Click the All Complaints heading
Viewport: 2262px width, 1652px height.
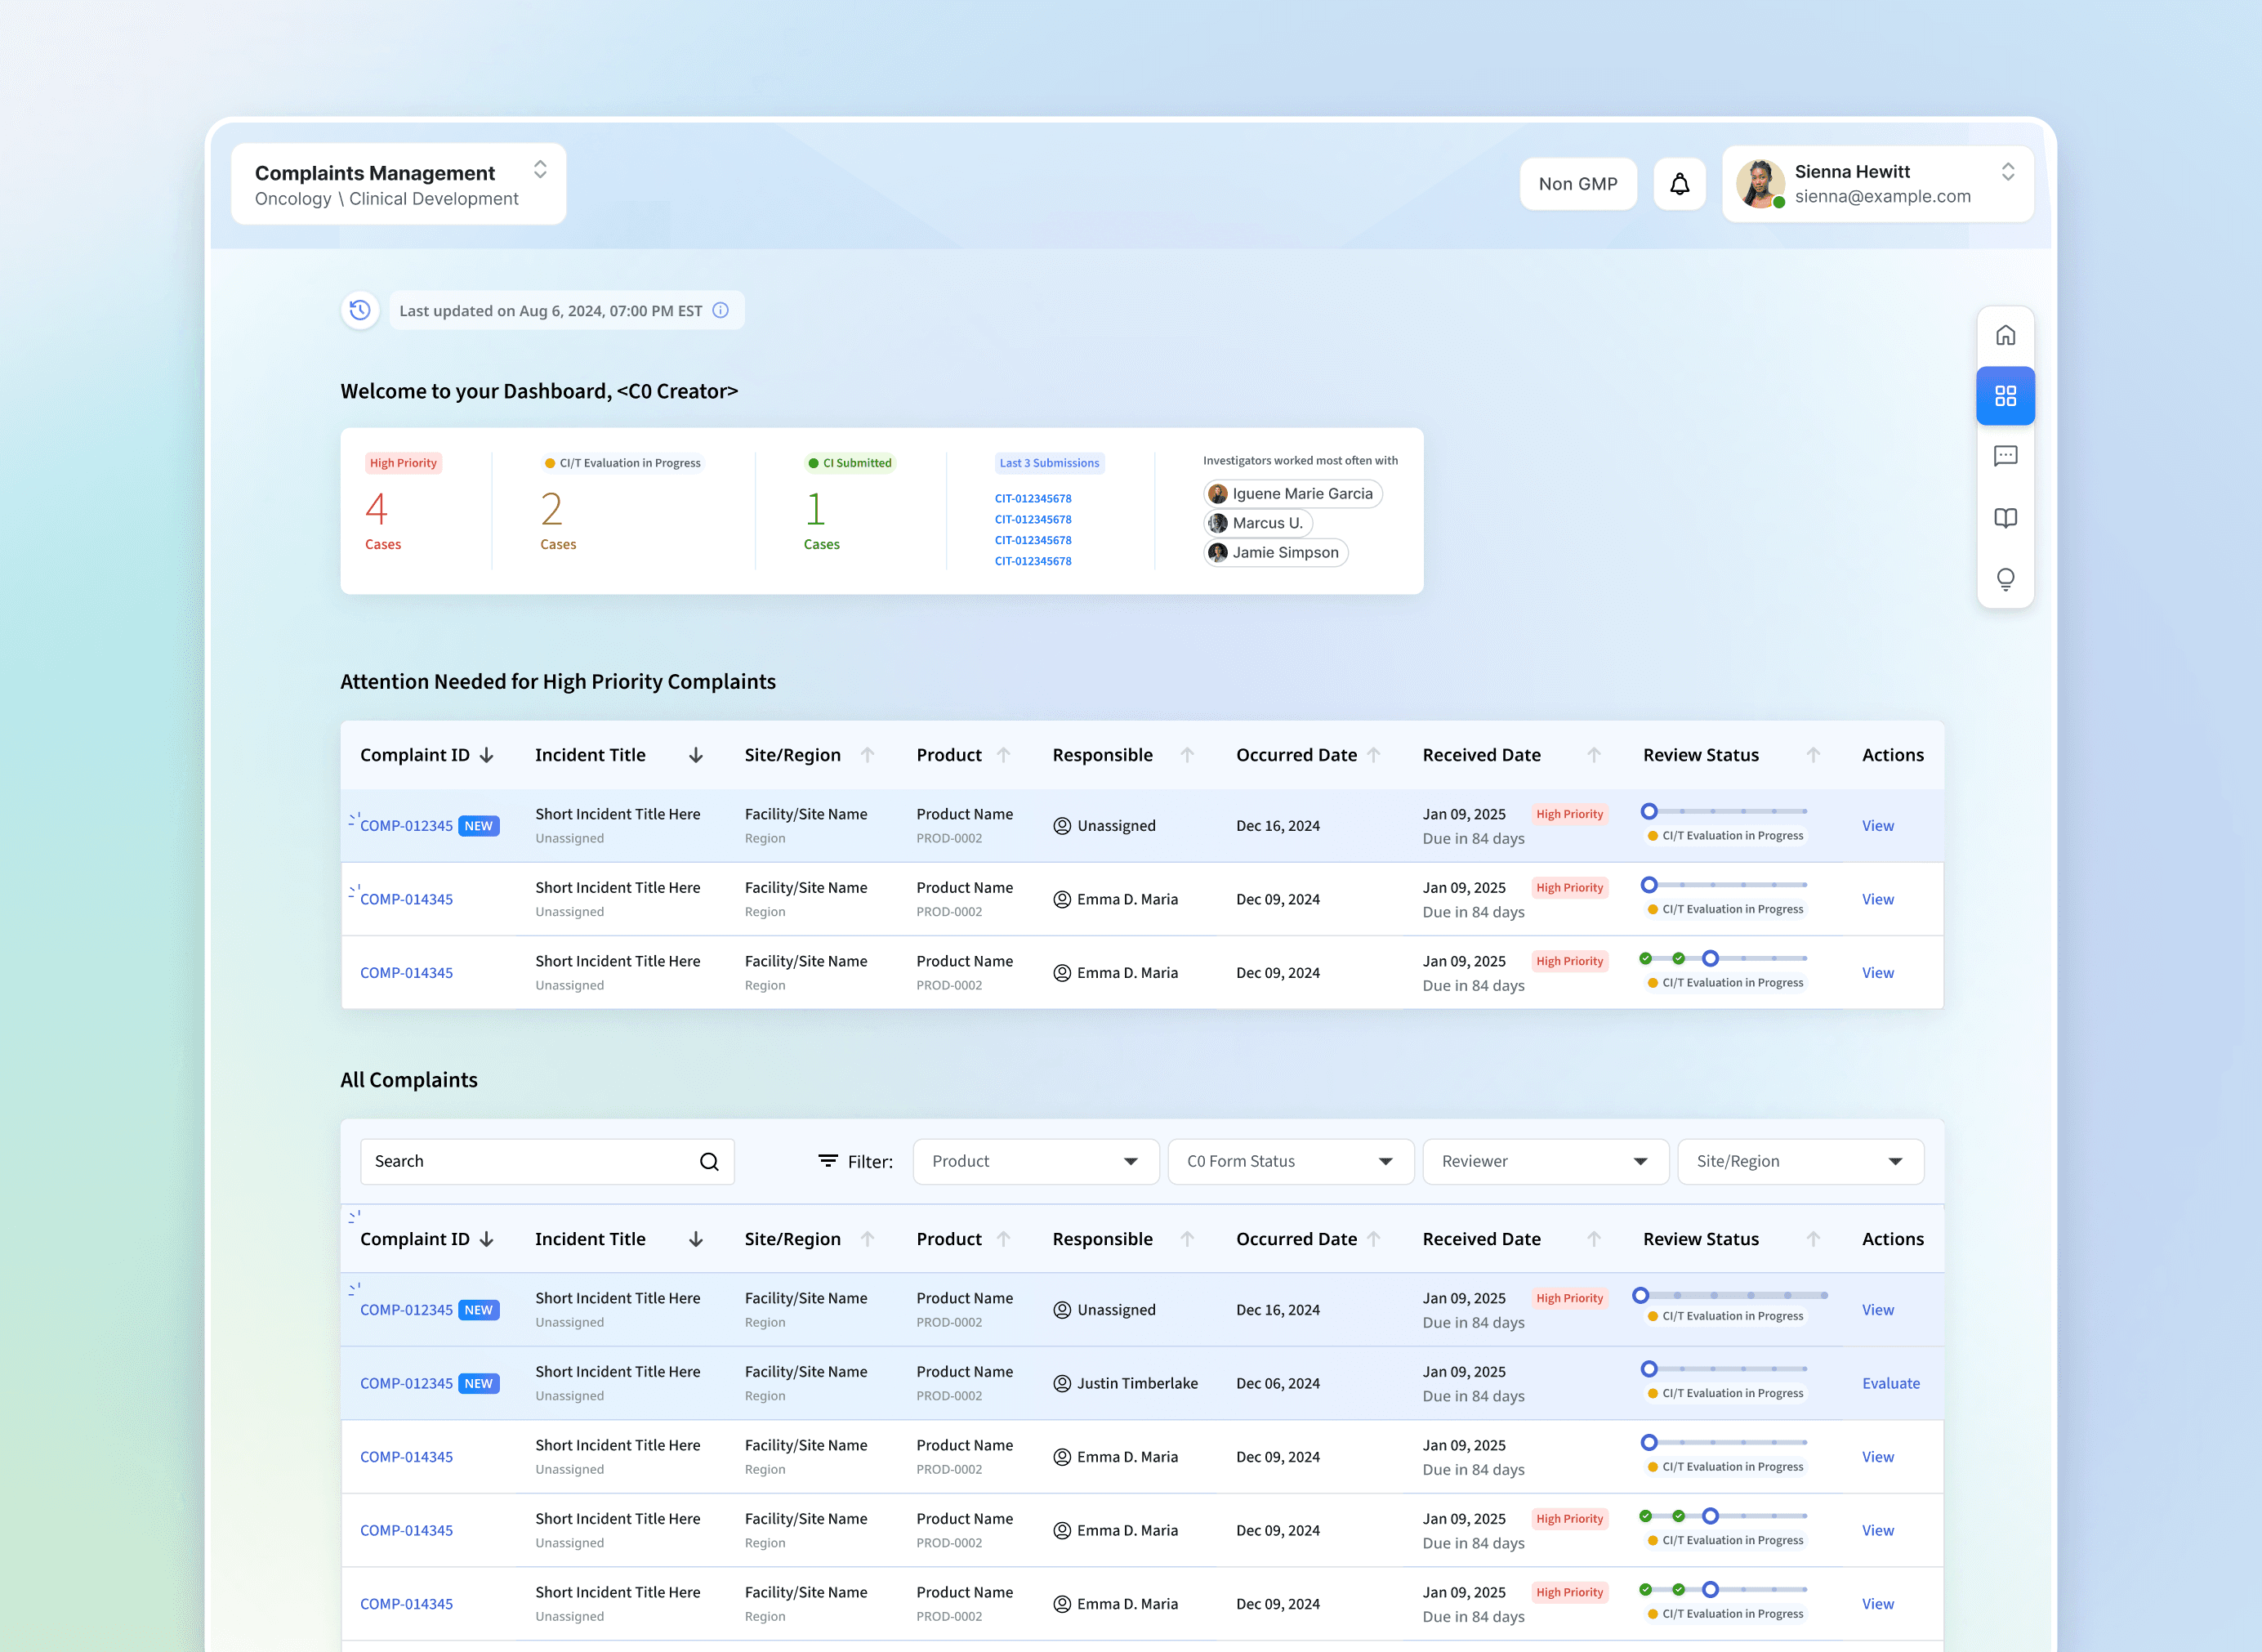pos(409,1080)
